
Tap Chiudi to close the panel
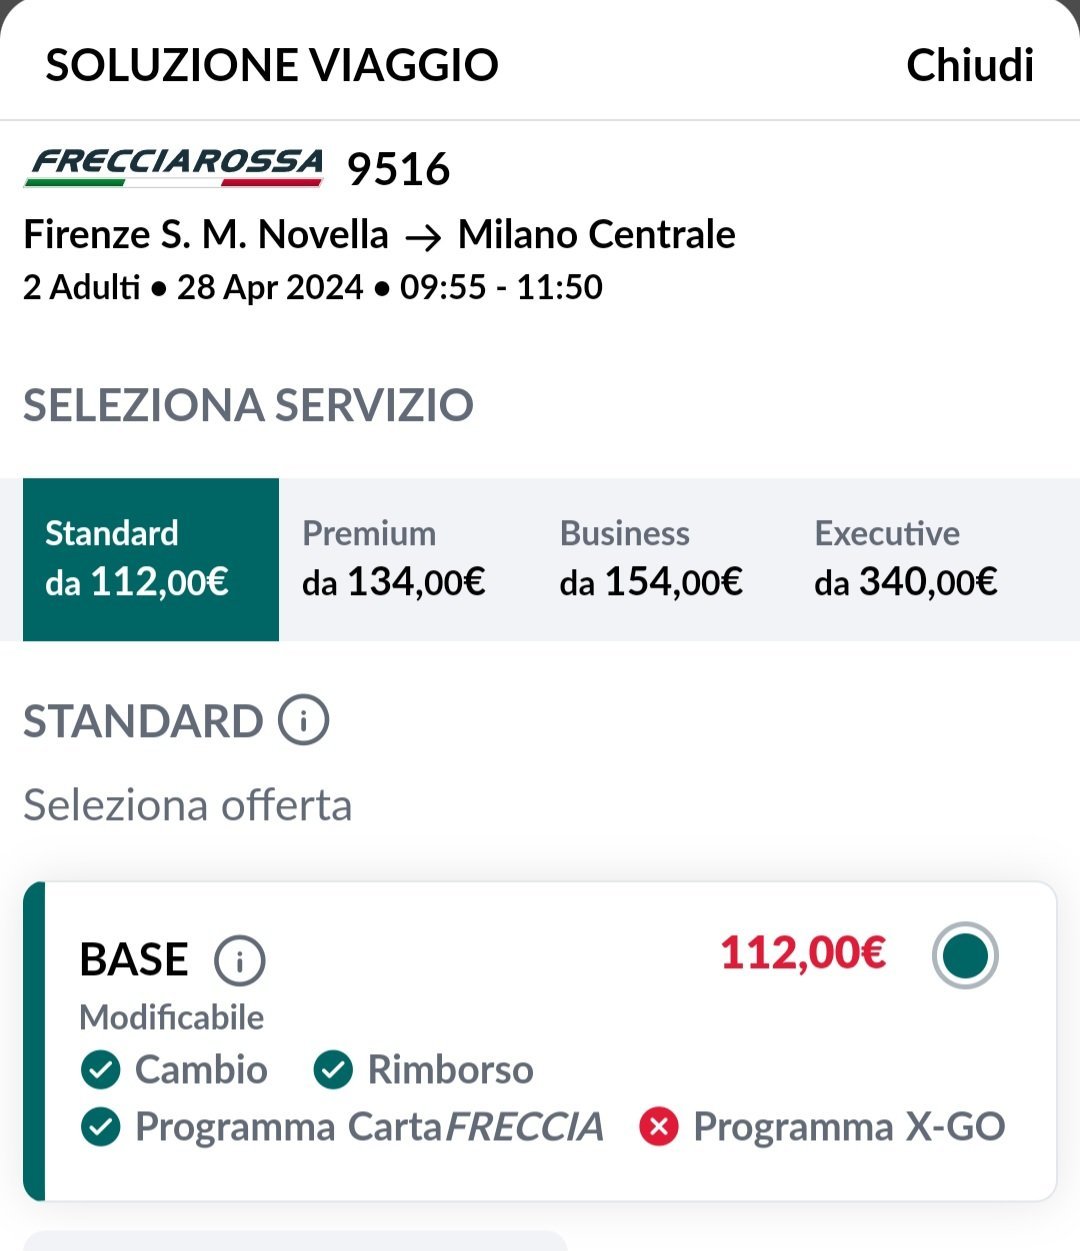tap(969, 65)
